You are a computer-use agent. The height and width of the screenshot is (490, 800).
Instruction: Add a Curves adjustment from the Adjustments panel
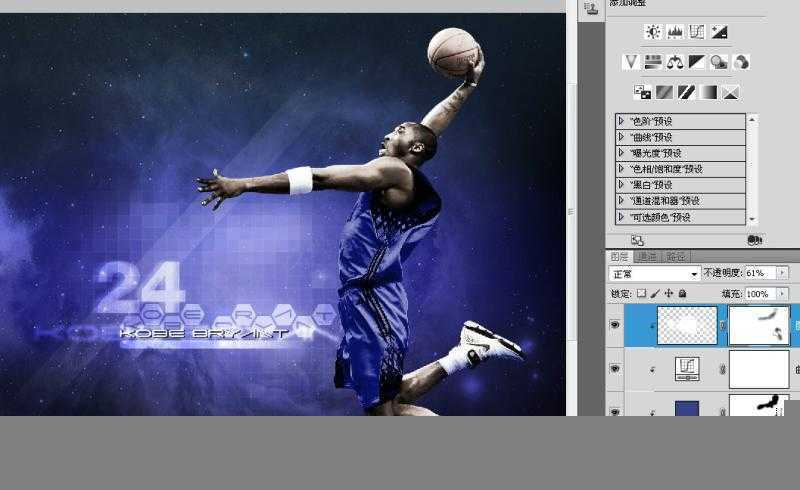pos(696,32)
